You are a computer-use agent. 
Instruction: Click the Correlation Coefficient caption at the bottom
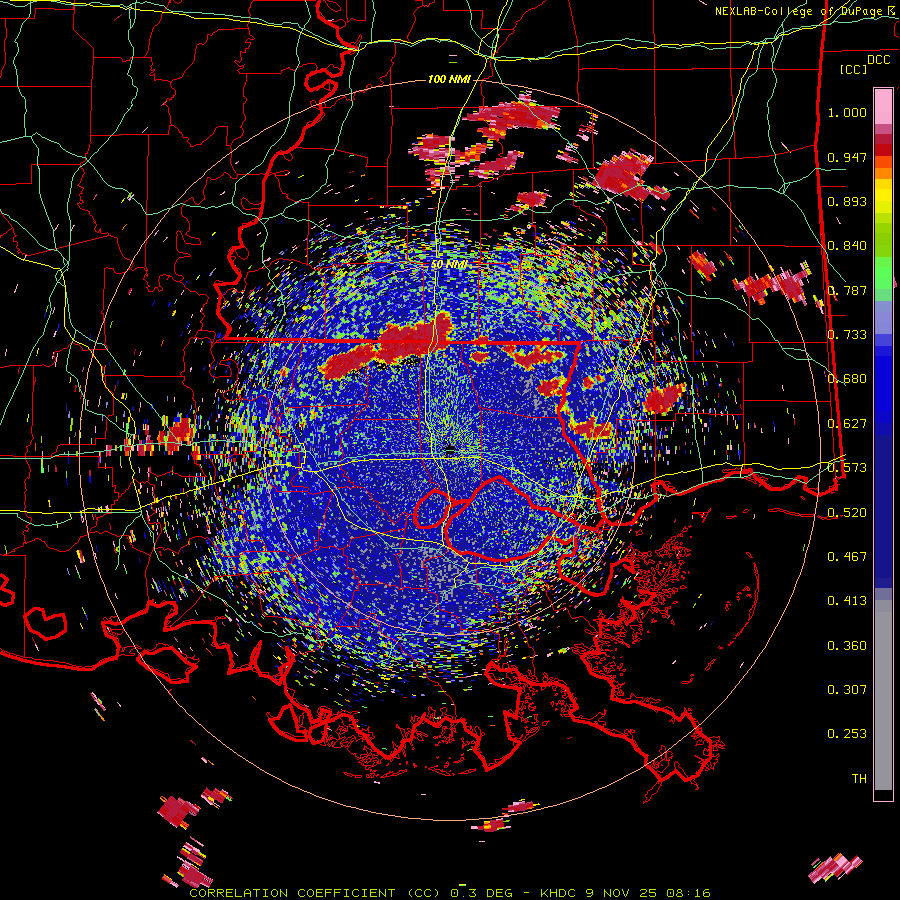450,893
